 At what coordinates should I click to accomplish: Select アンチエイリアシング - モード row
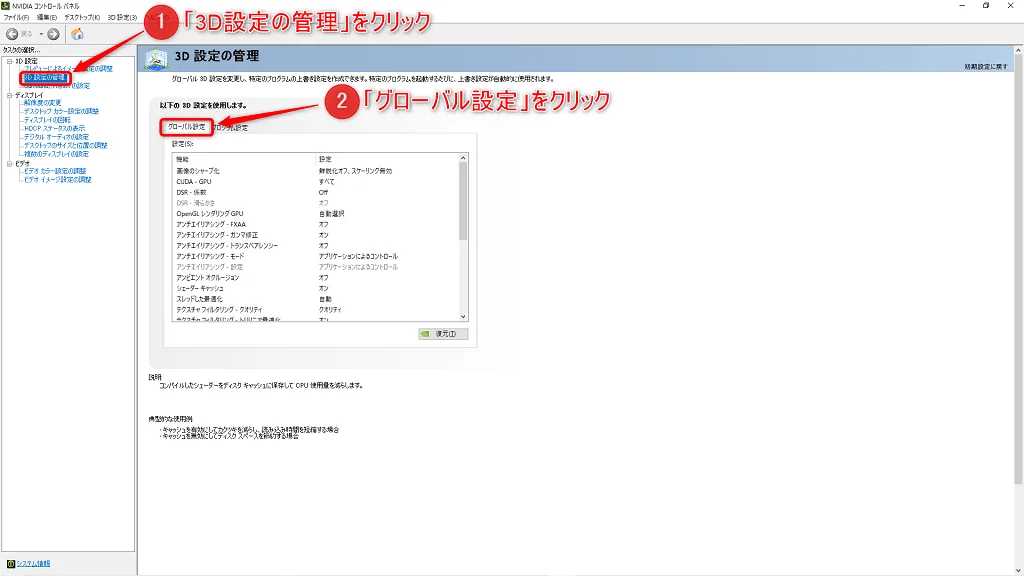(316, 256)
